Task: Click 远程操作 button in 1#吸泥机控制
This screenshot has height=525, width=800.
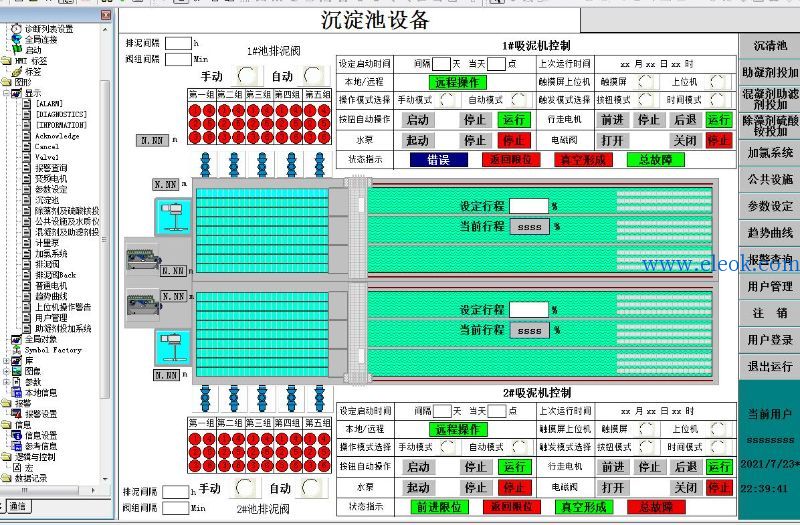Action: [x=457, y=82]
